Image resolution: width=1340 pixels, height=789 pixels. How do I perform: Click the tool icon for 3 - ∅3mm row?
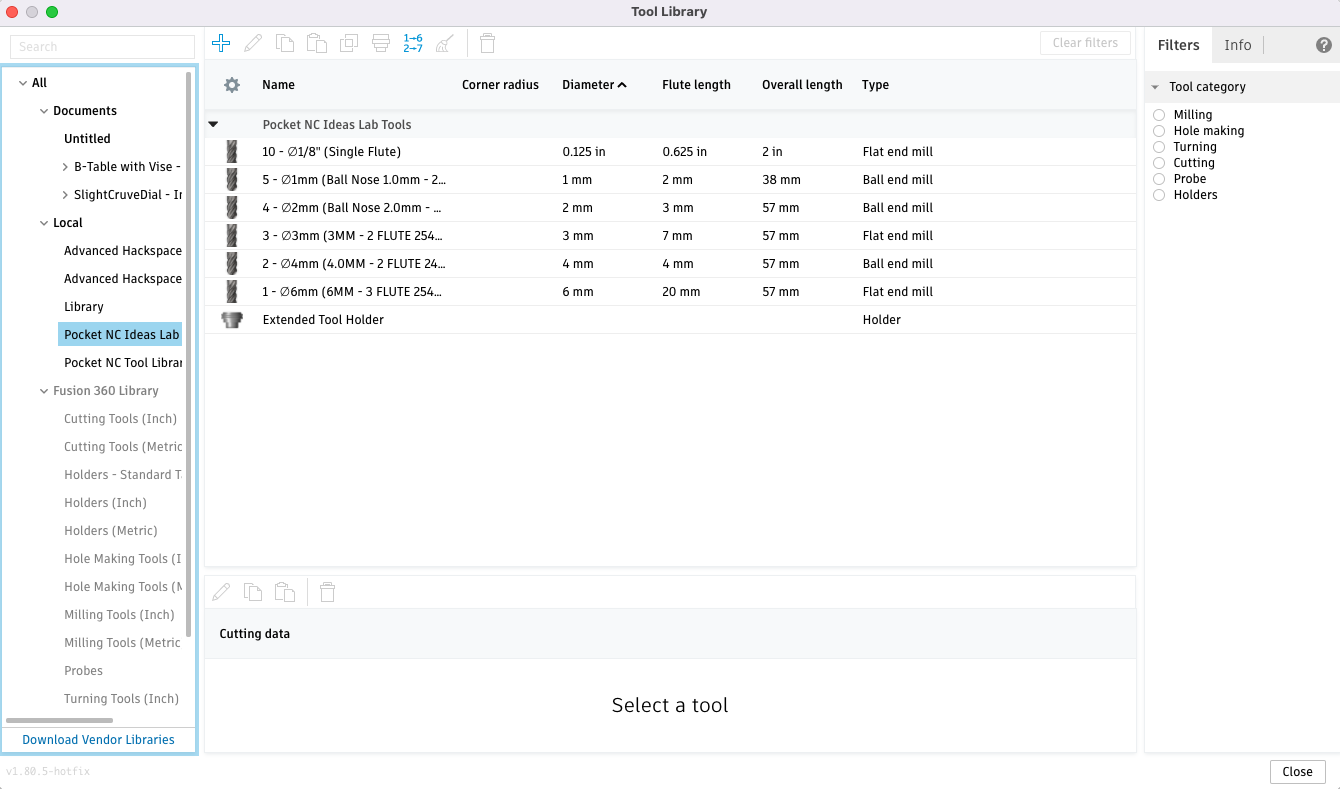pos(232,236)
